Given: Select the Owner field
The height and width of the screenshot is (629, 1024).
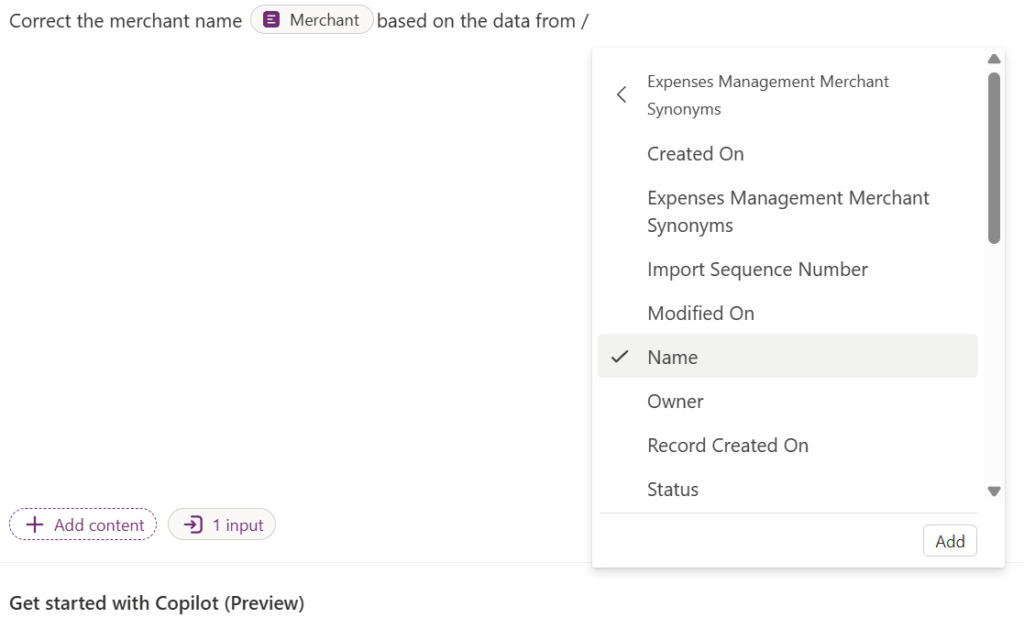Looking at the screenshot, I should pos(675,402).
